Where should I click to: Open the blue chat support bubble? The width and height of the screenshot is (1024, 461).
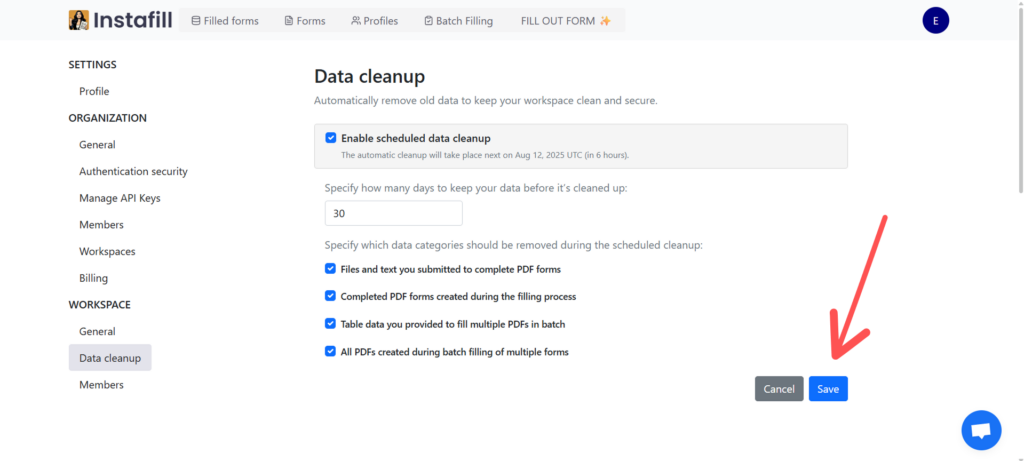[981, 430]
